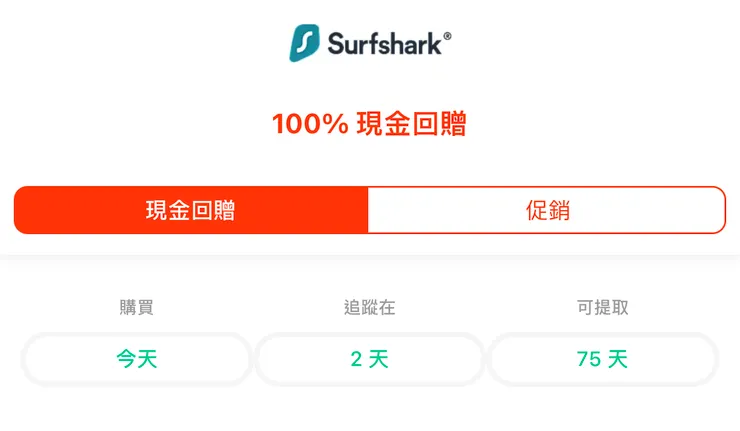Select the 75 天 claimable pill

point(602,359)
